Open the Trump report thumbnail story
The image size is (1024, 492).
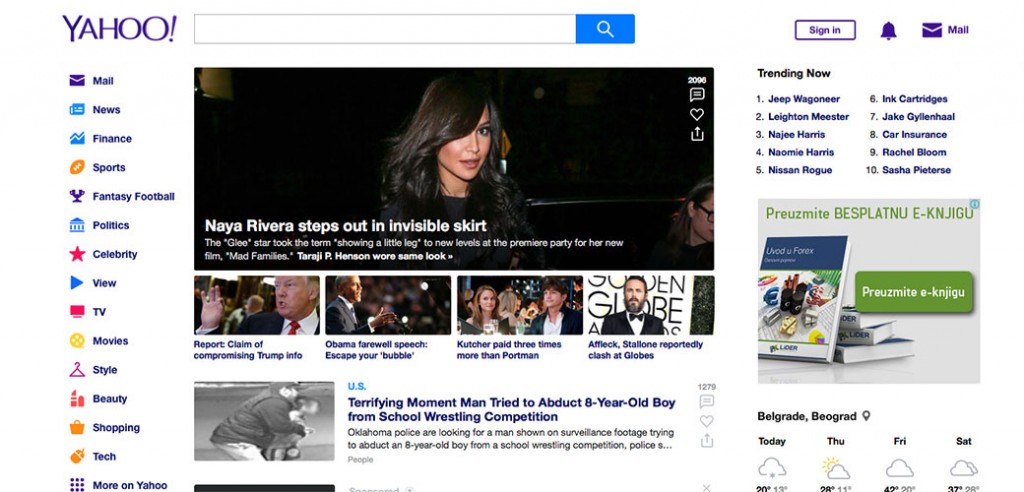tap(257, 305)
